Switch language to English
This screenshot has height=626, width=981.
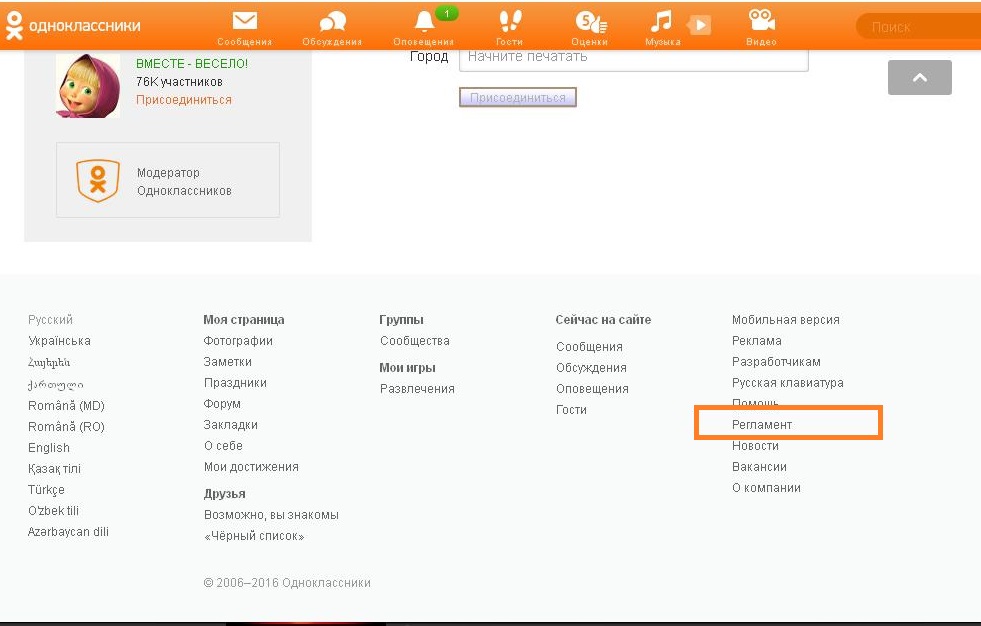coord(49,448)
